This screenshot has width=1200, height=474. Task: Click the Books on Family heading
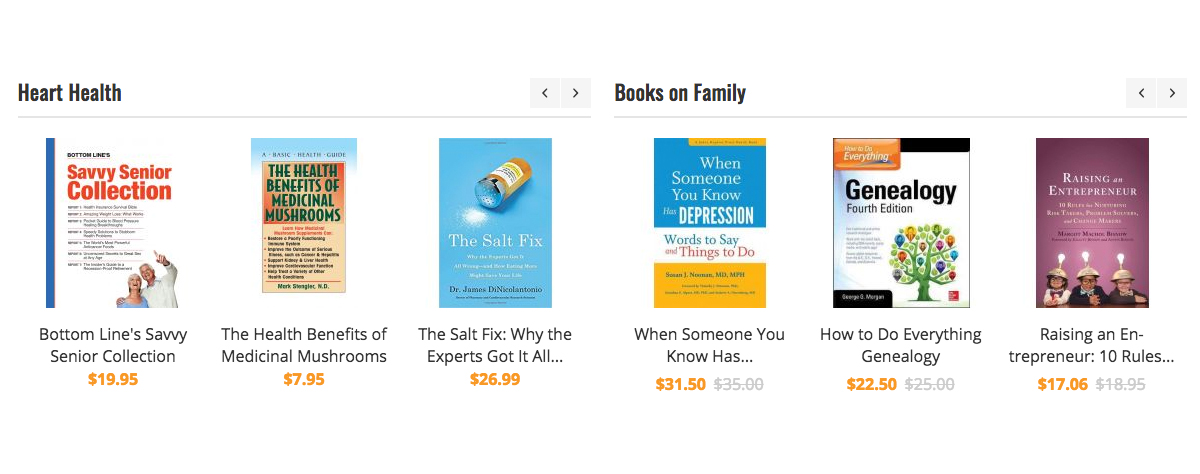point(680,93)
